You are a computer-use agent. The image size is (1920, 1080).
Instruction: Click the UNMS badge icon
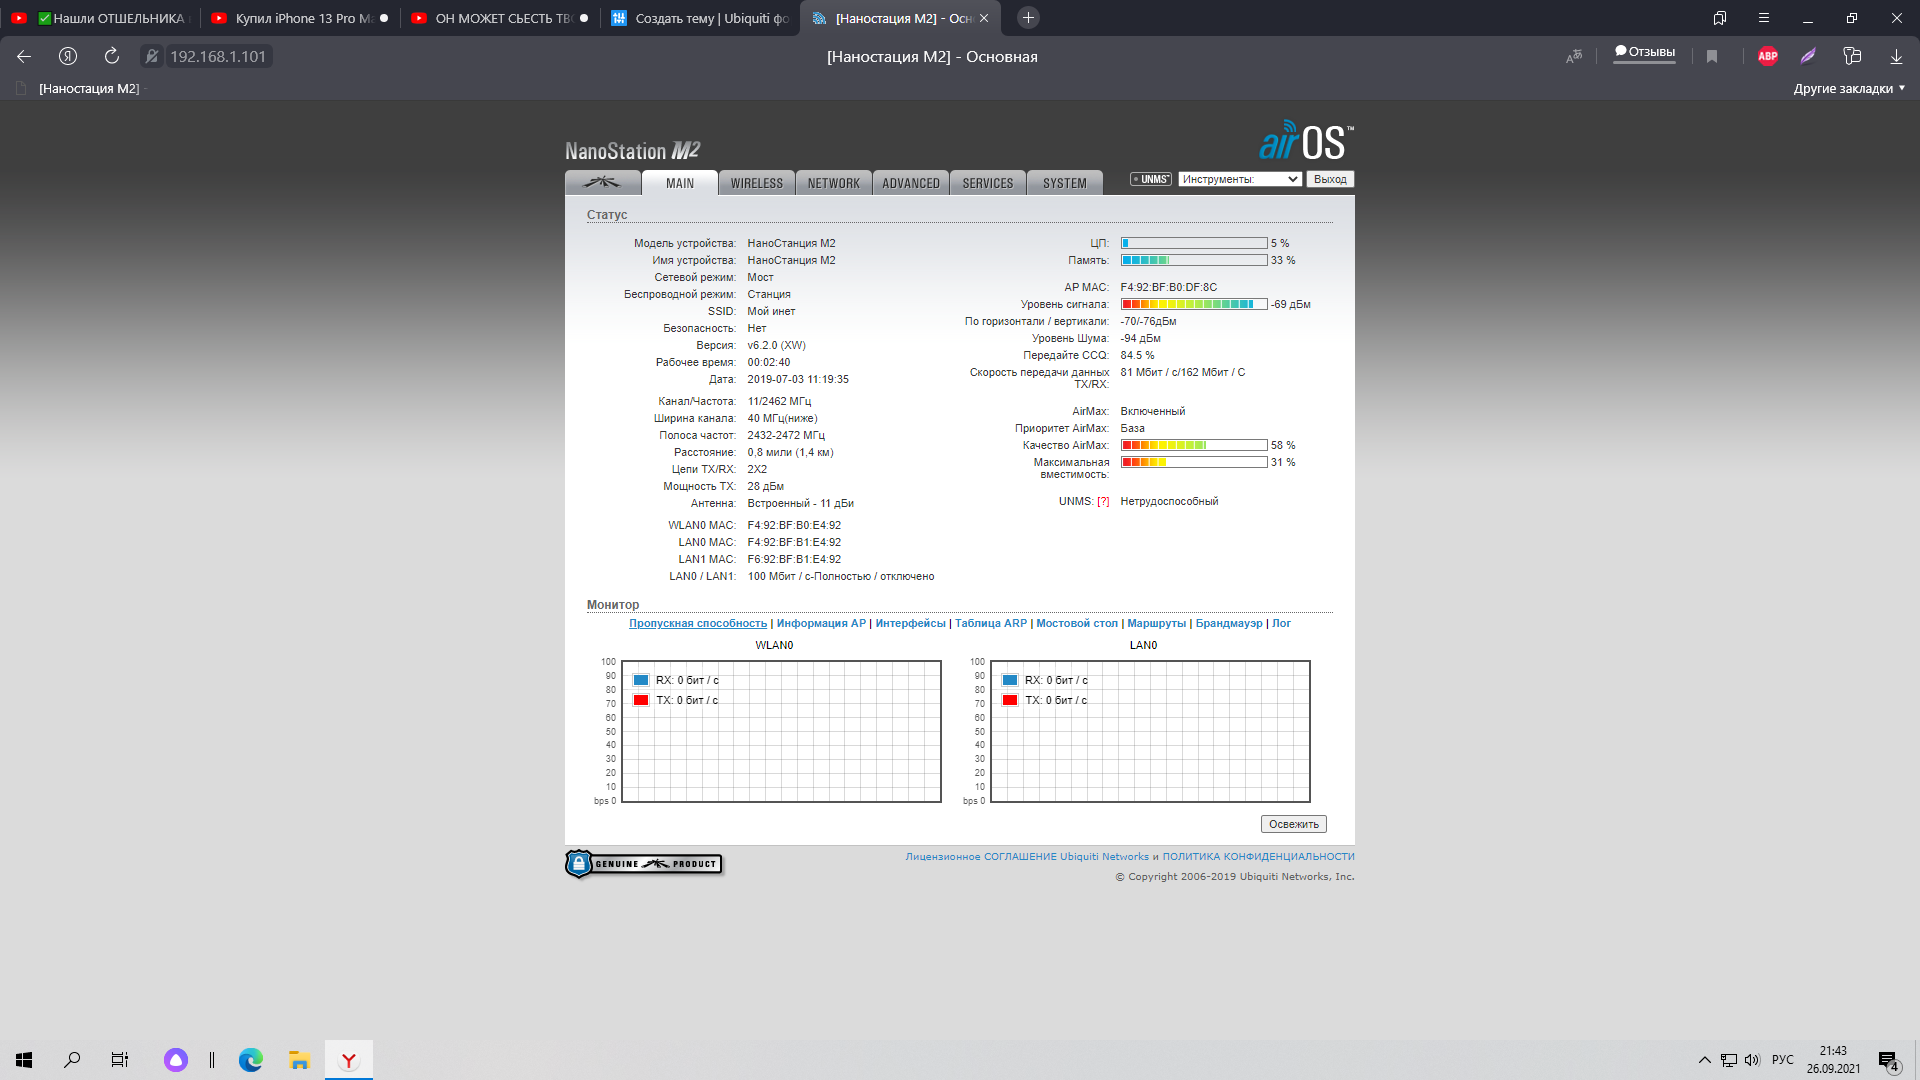1151,179
